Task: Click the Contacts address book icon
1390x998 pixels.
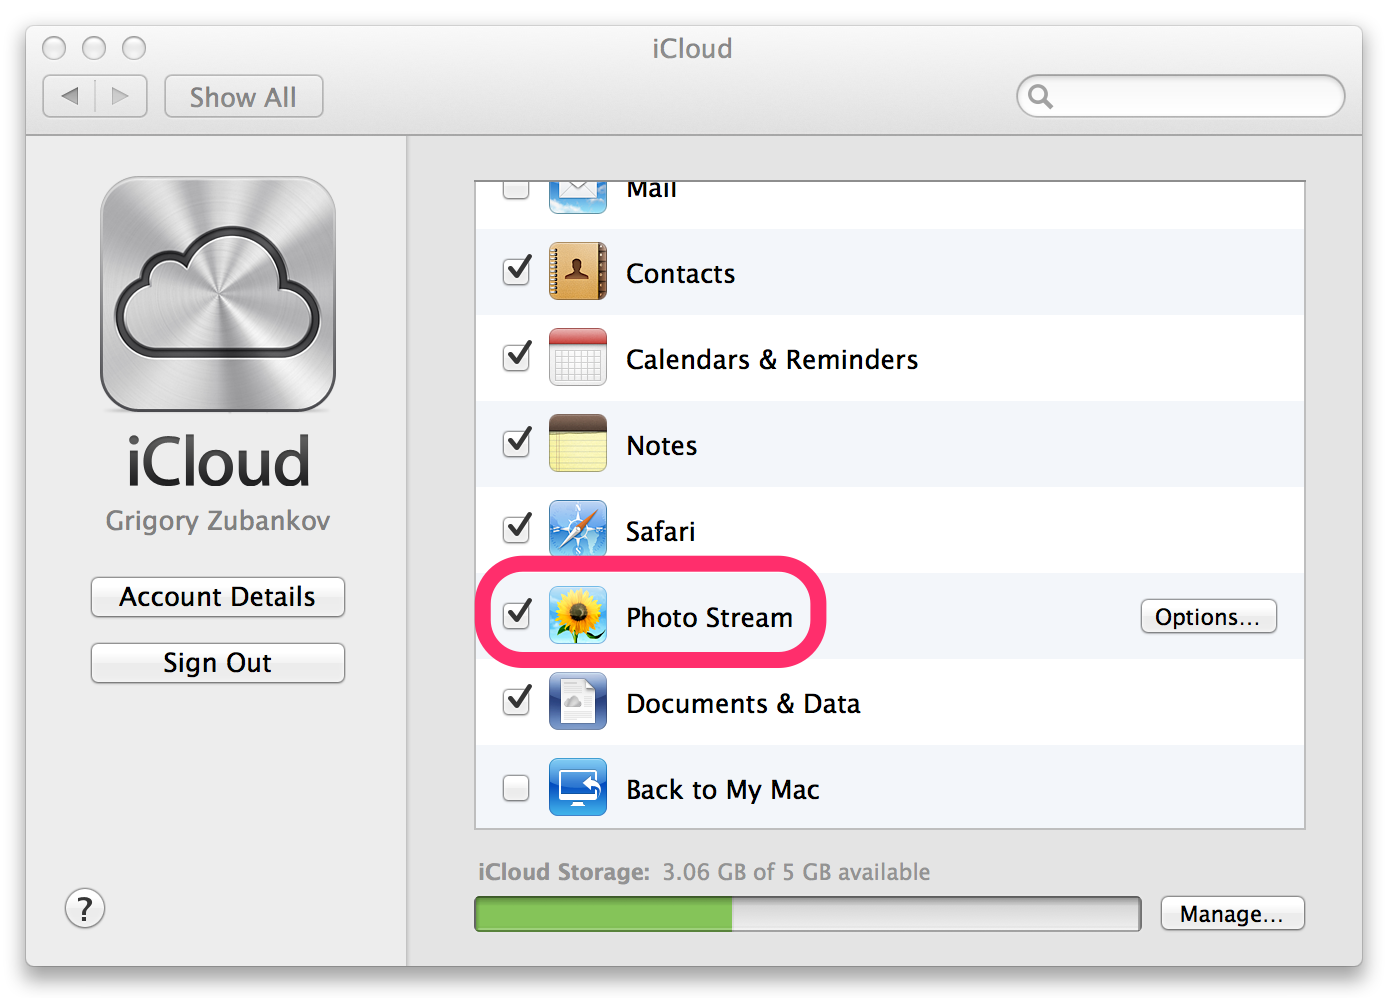Action: coord(578,271)
